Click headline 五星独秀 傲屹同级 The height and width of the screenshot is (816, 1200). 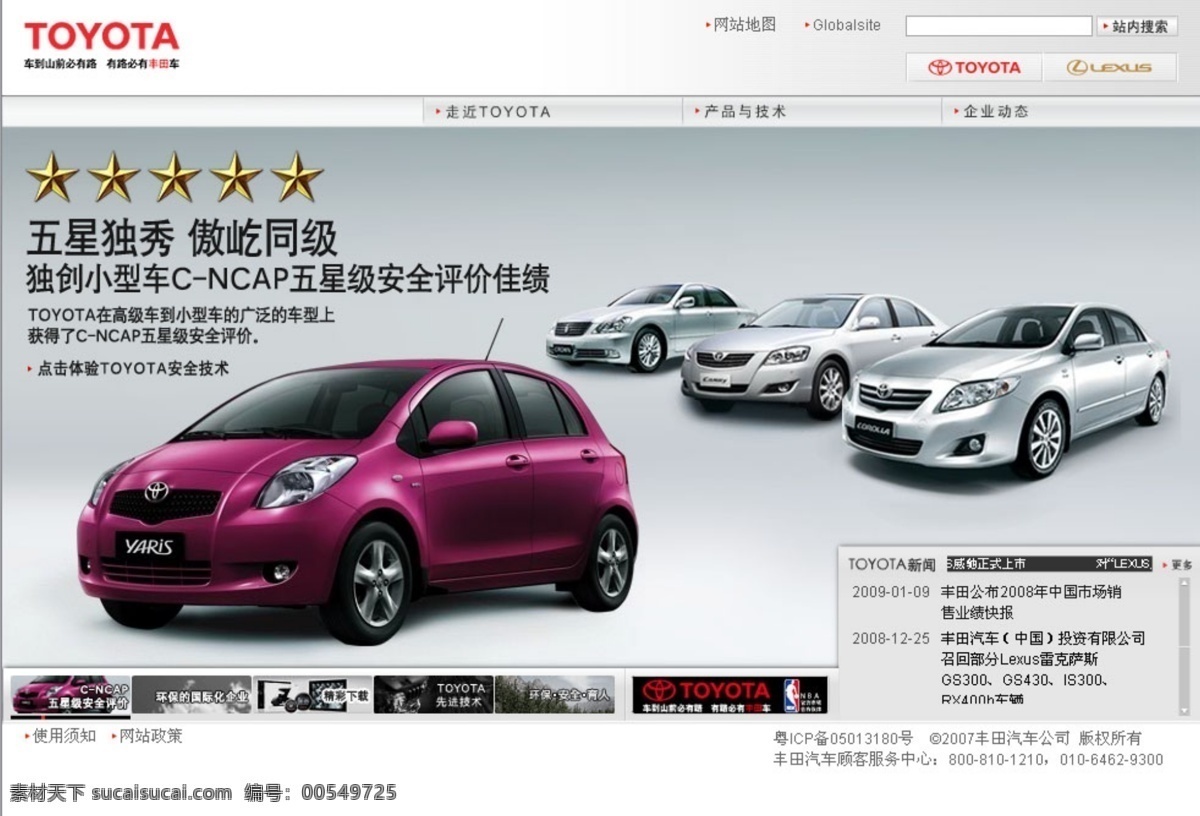[182, 238]
